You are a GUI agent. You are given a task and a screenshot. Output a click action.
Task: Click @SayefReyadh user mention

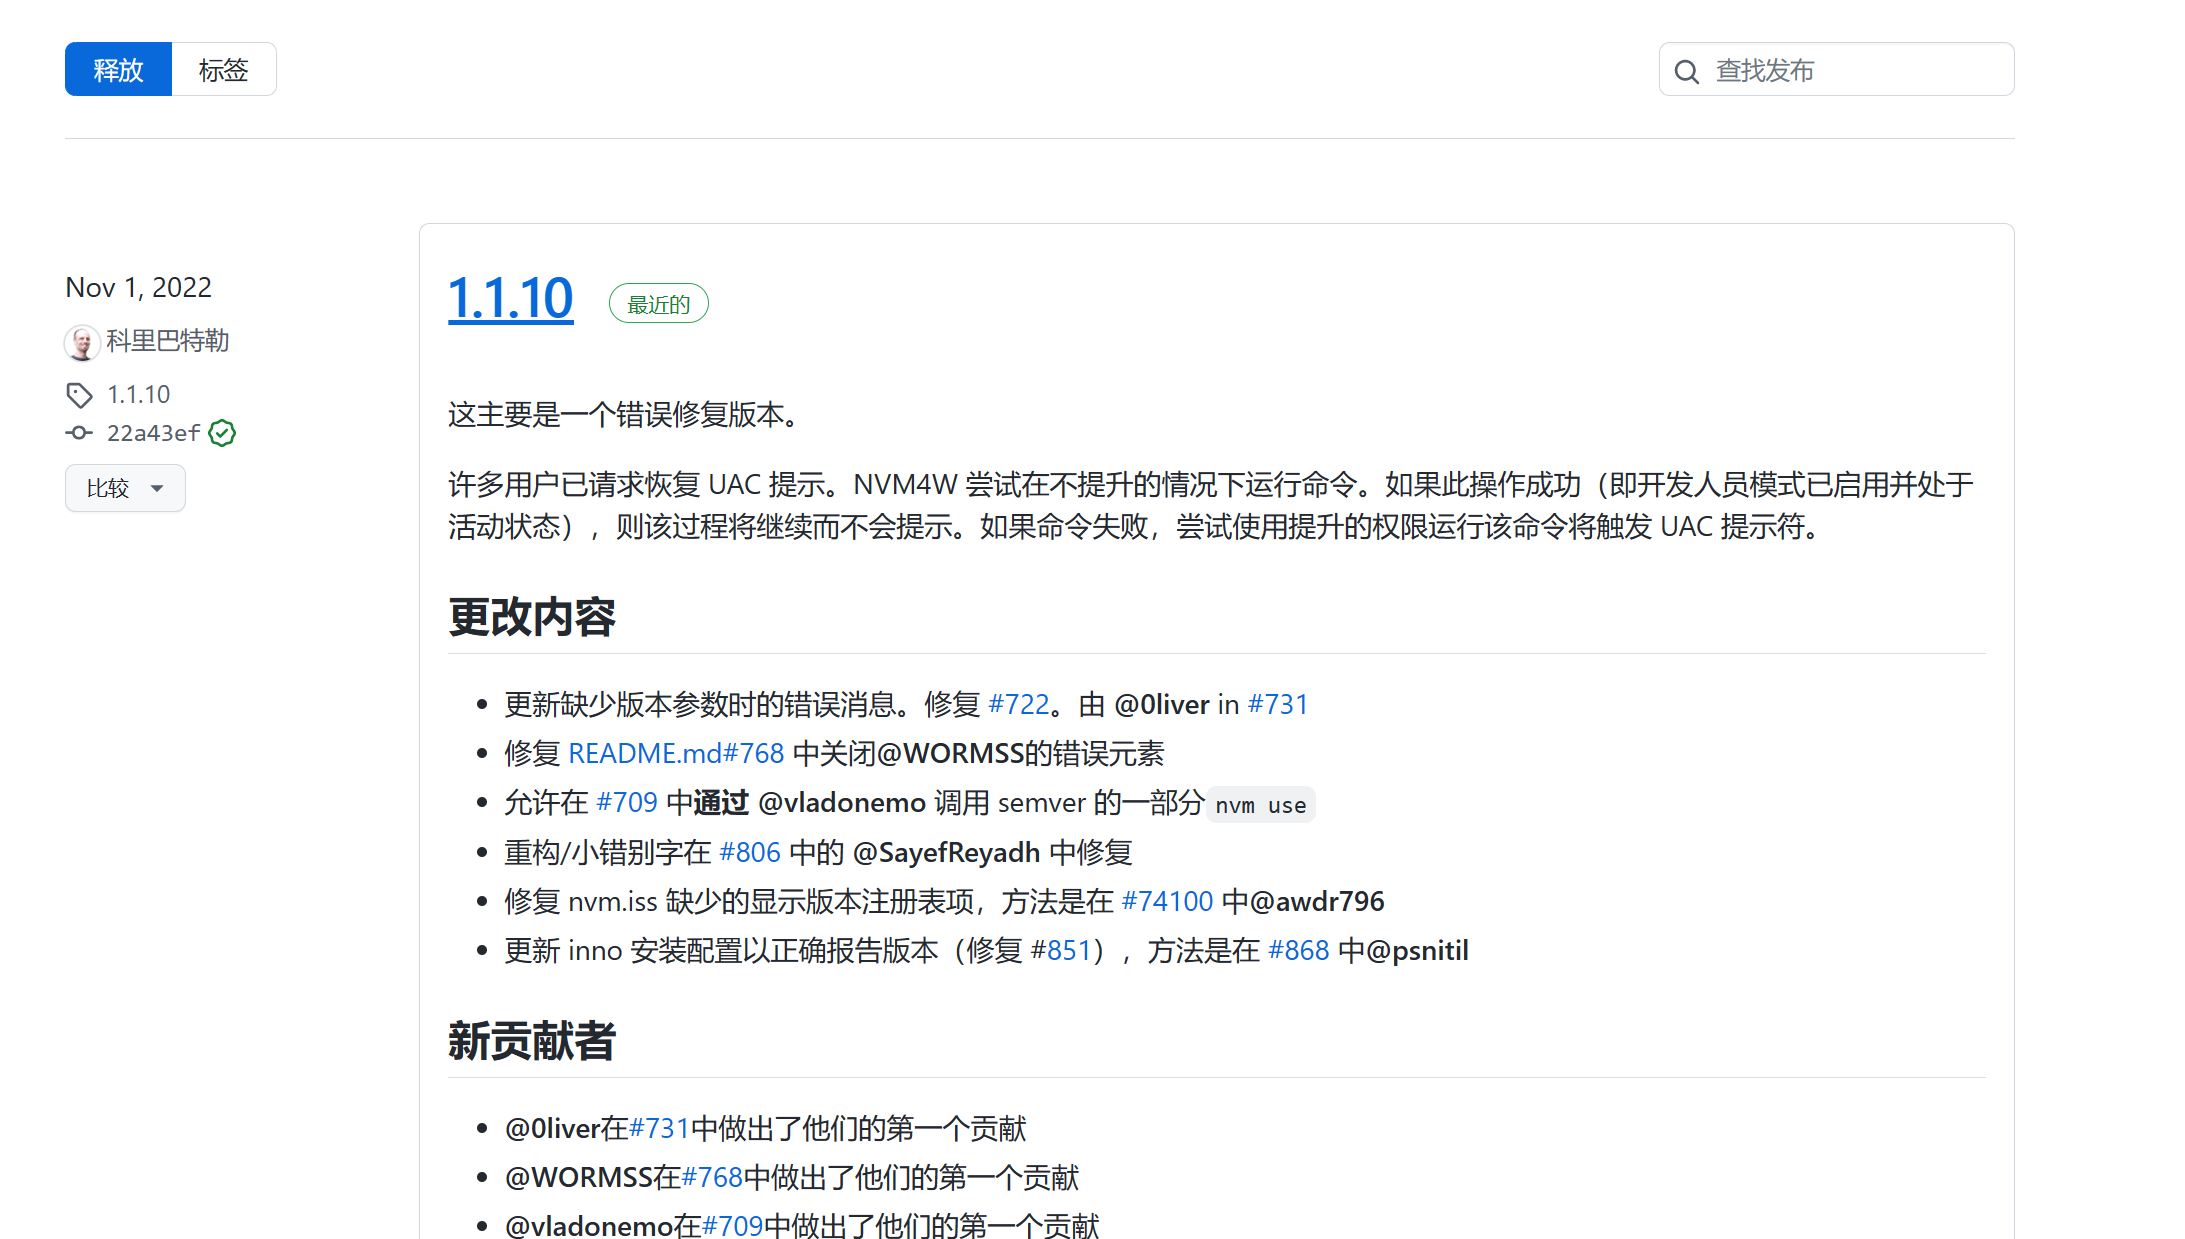click(946, 853)
